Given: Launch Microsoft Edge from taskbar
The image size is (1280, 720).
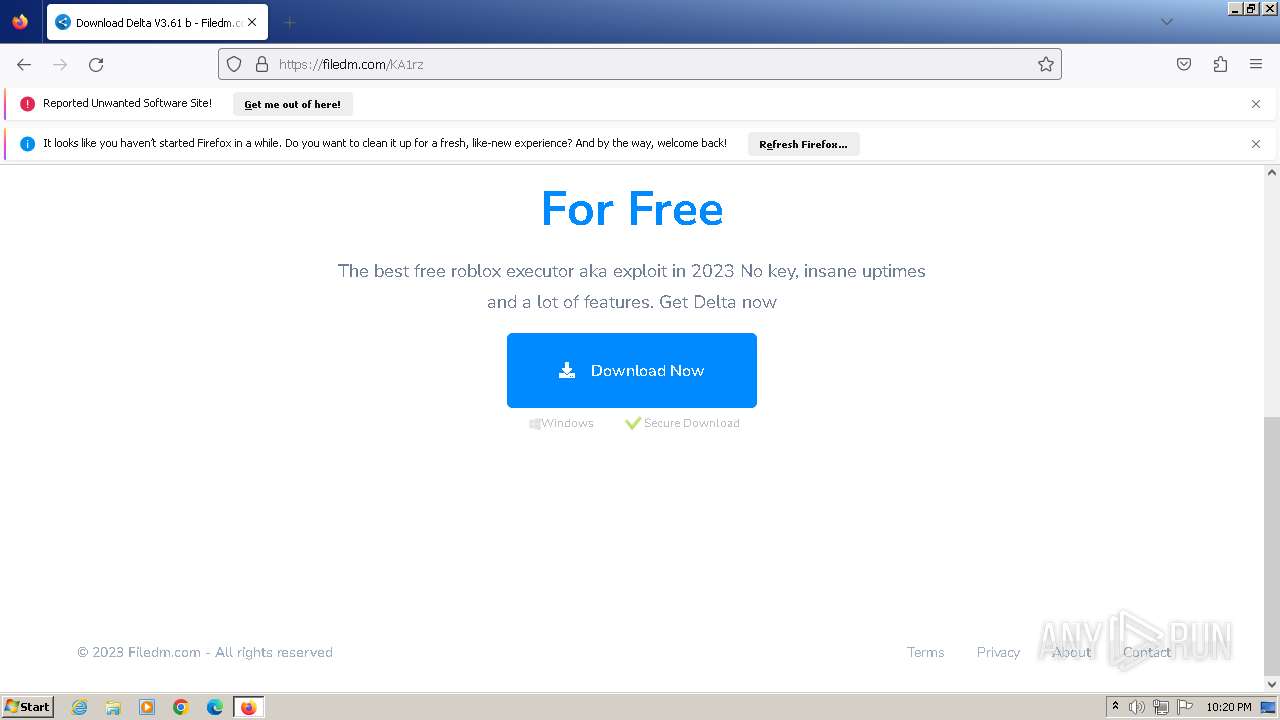Looking at the screenshot, I should pyautogui.click(x=215, y=707).
